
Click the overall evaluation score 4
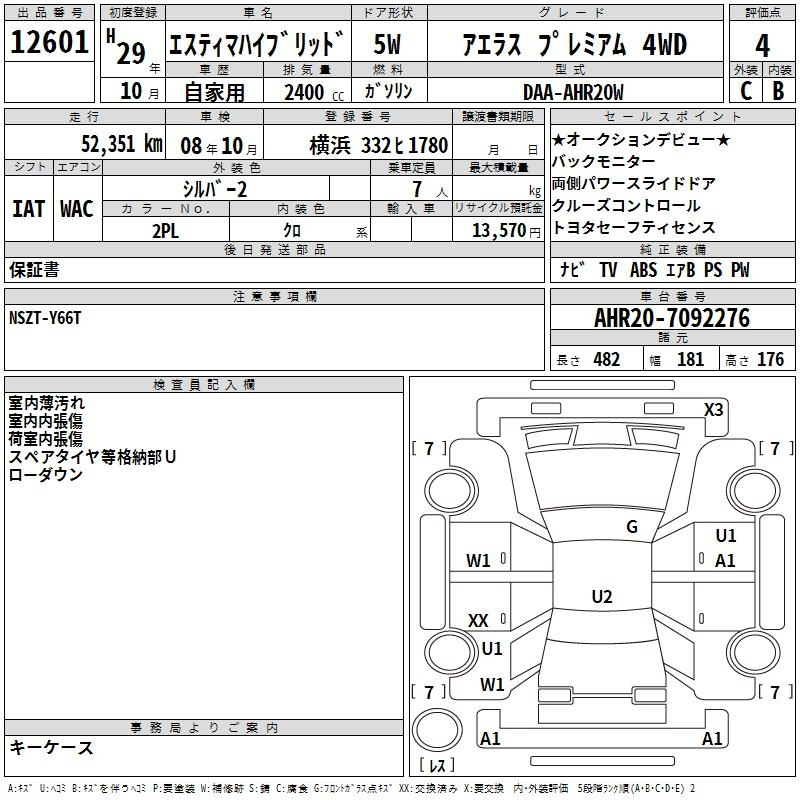coord(762,45)
